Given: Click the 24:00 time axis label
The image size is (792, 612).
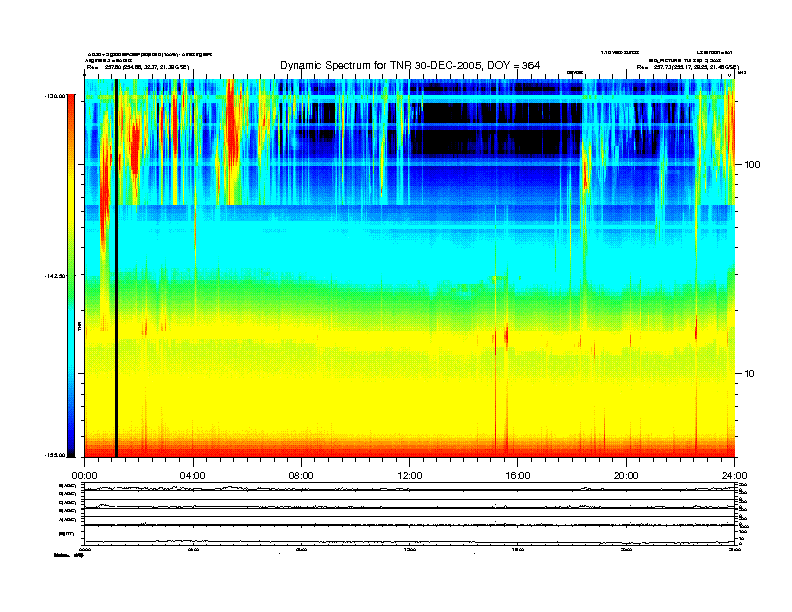Looking at the screenshot, I should (734, 476).
